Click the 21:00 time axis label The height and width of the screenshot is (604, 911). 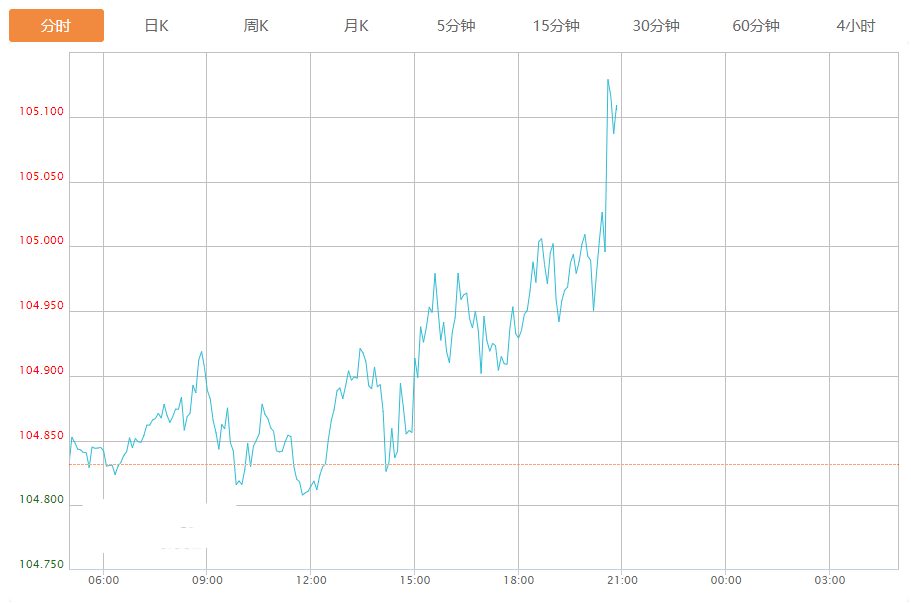point(622,581)
